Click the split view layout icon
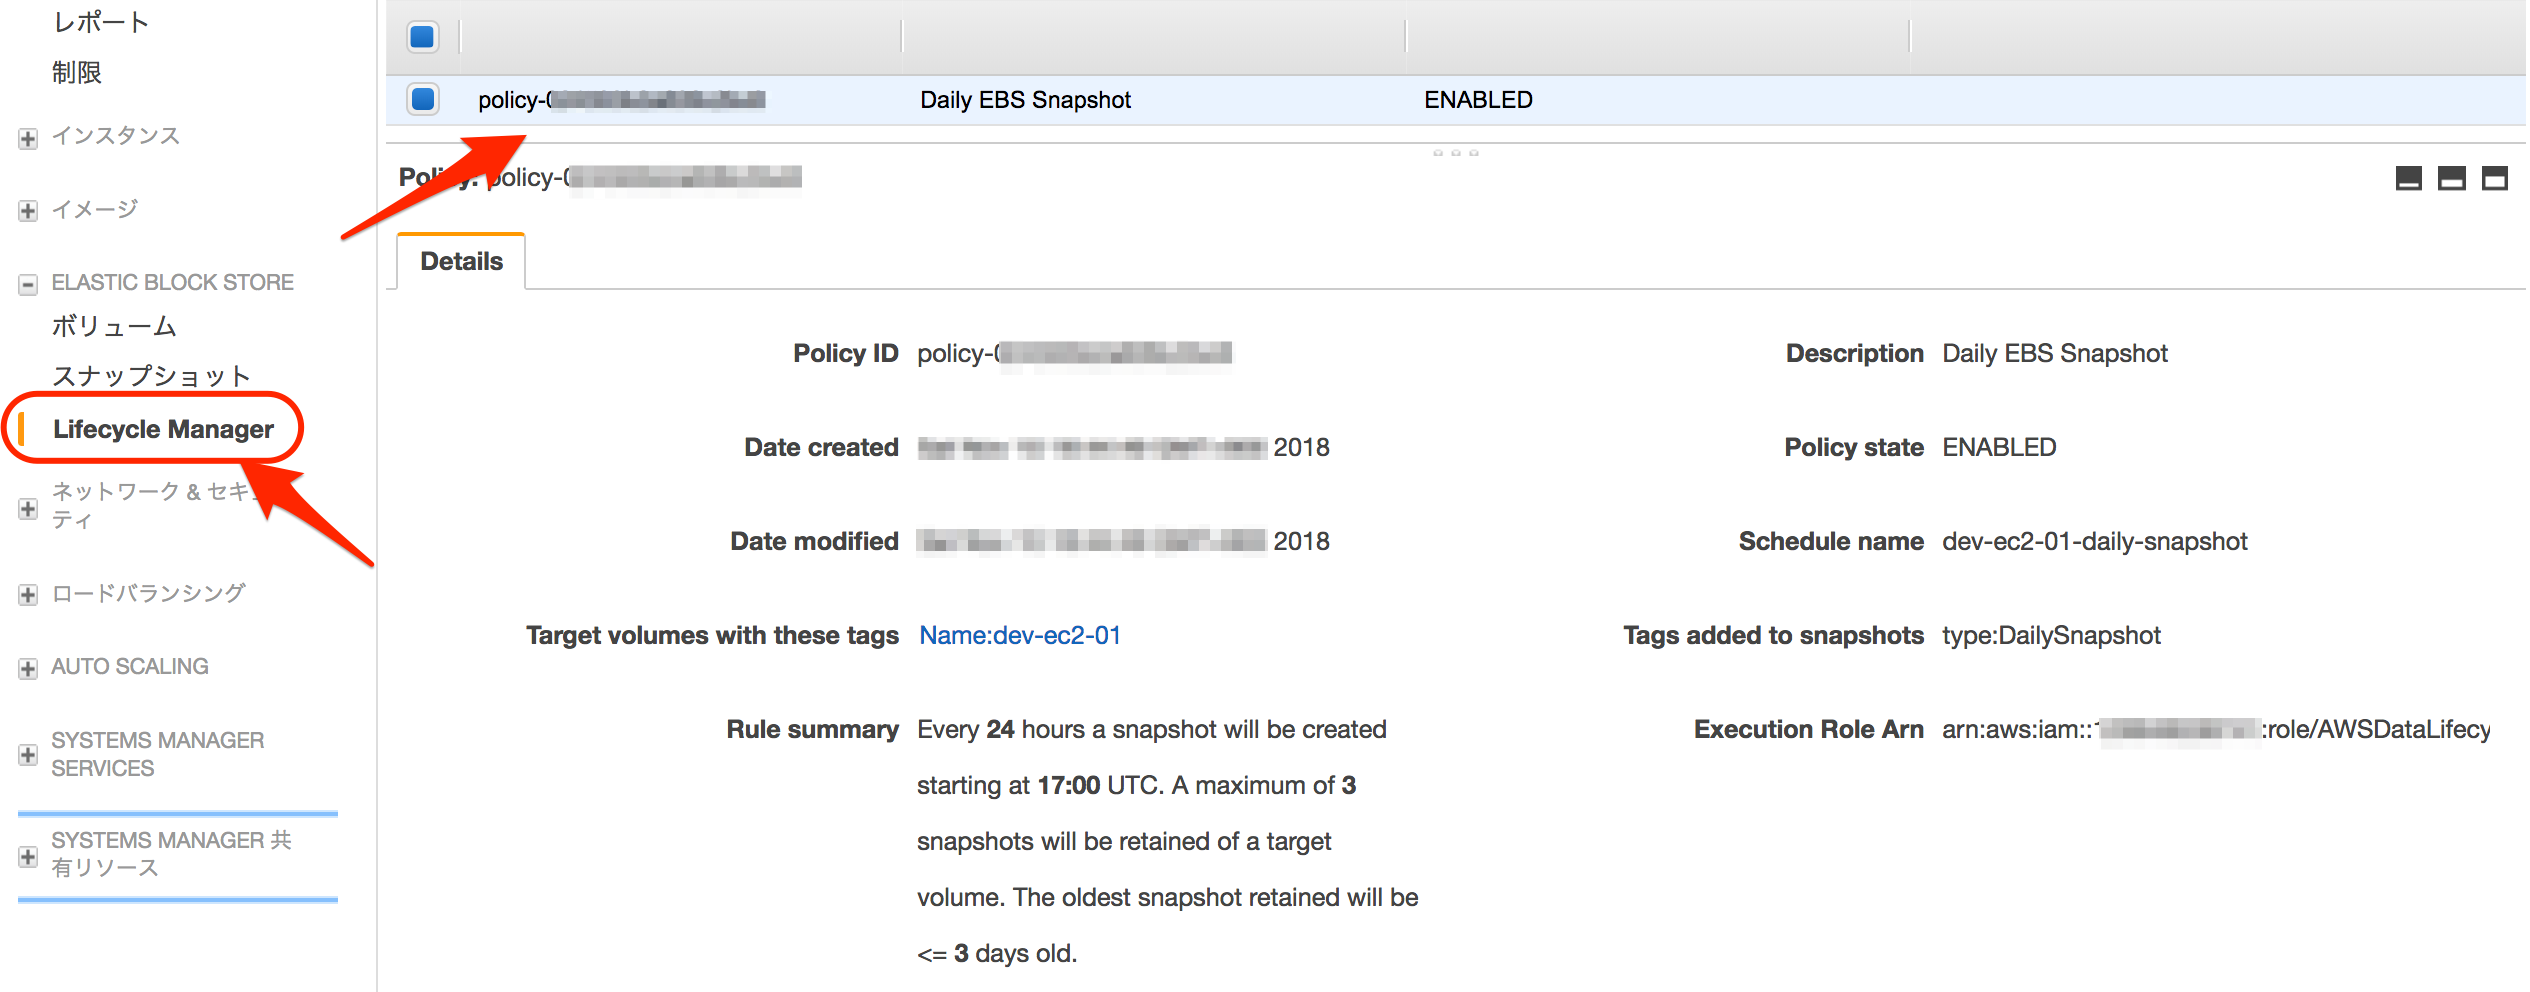 pos(2452,178)
